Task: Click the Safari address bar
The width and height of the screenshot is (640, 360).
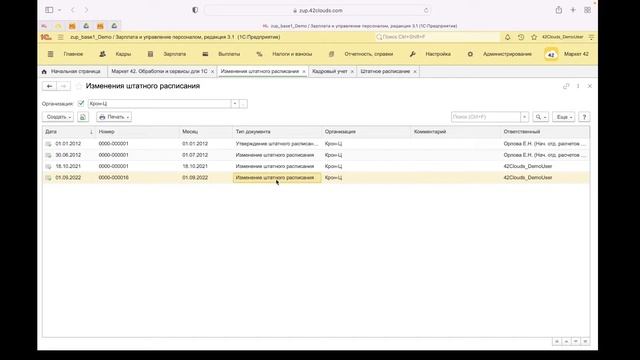Action: click(x=318, y=10)
